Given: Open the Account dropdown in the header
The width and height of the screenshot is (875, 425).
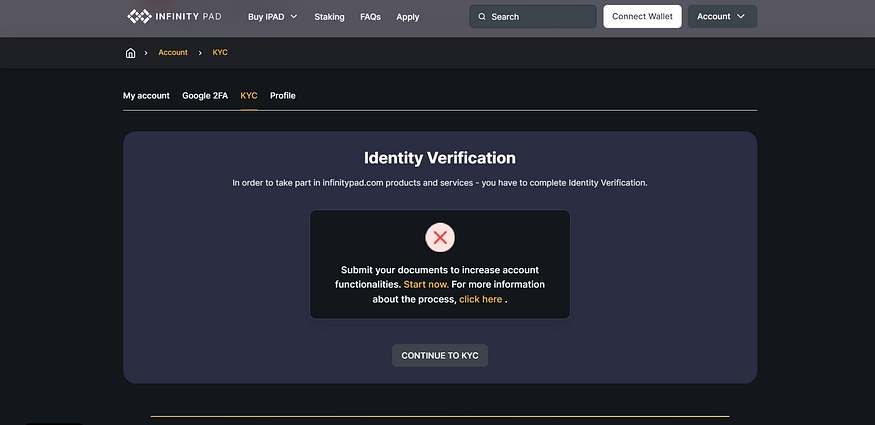Looking at the screenshot, I should coord(721,17).
